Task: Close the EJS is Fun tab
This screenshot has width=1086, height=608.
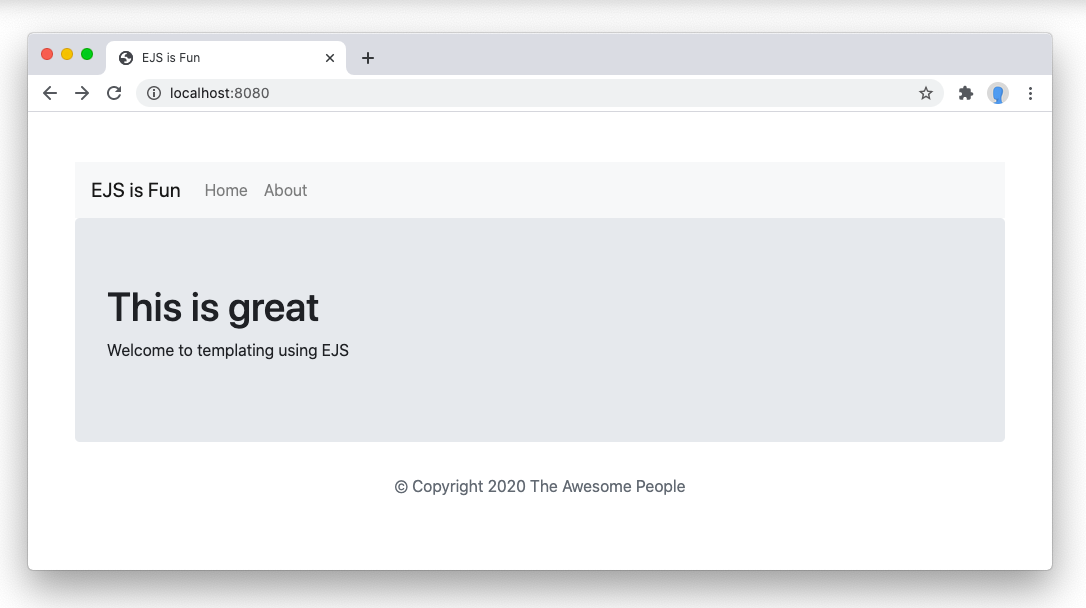Action: click(330, 58)
